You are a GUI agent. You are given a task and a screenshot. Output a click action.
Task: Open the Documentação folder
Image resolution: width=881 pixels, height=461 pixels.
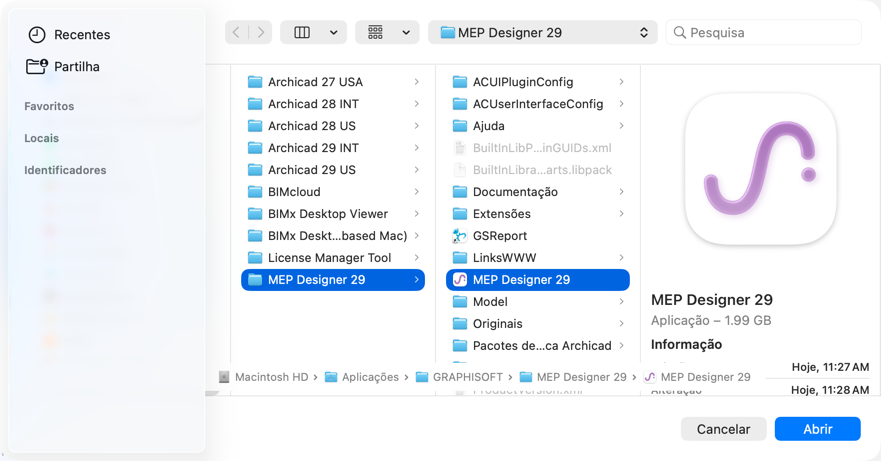point(538,192)
